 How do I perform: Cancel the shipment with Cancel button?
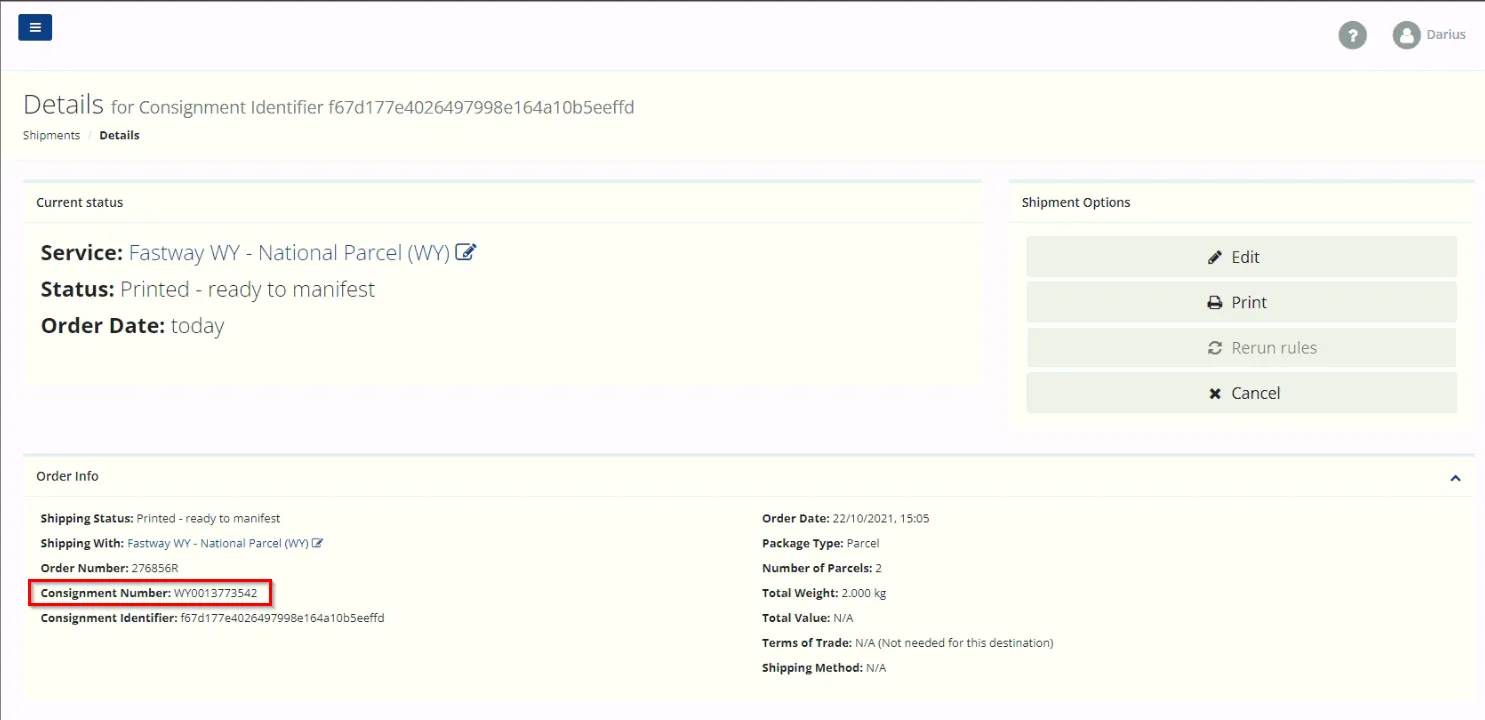1241,393
